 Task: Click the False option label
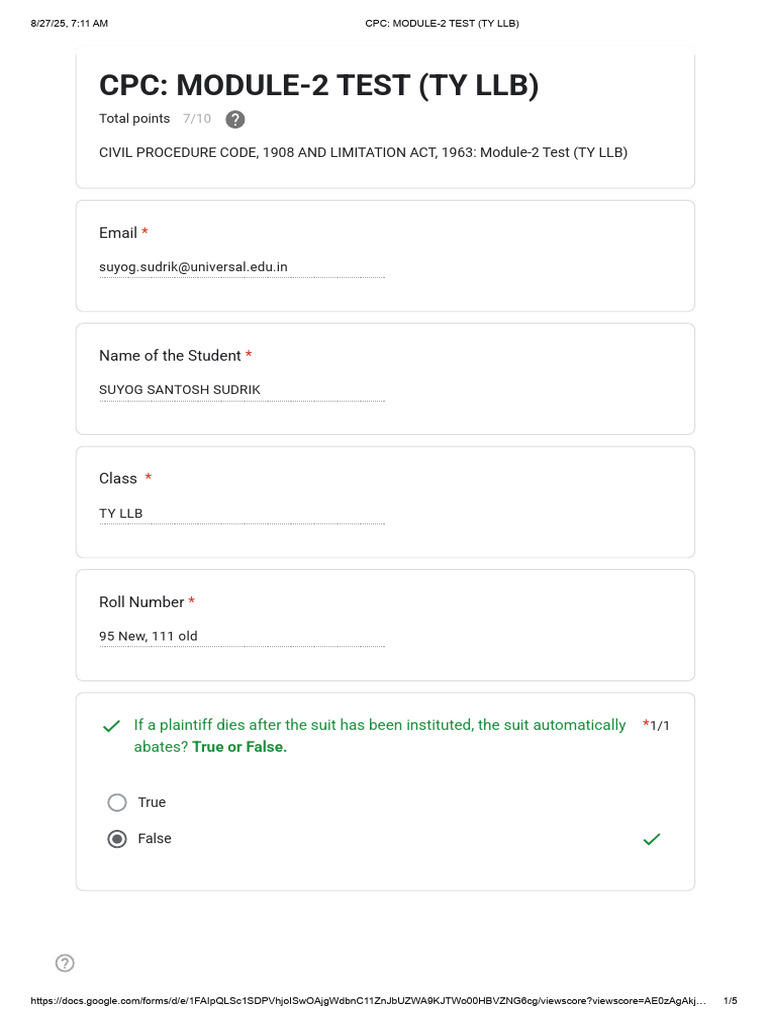pyautogui.click(x=155, y=839)
